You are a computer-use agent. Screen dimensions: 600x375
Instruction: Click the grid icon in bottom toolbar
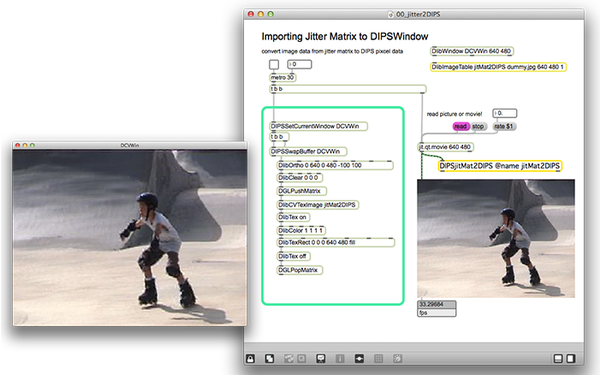[378, 359]
